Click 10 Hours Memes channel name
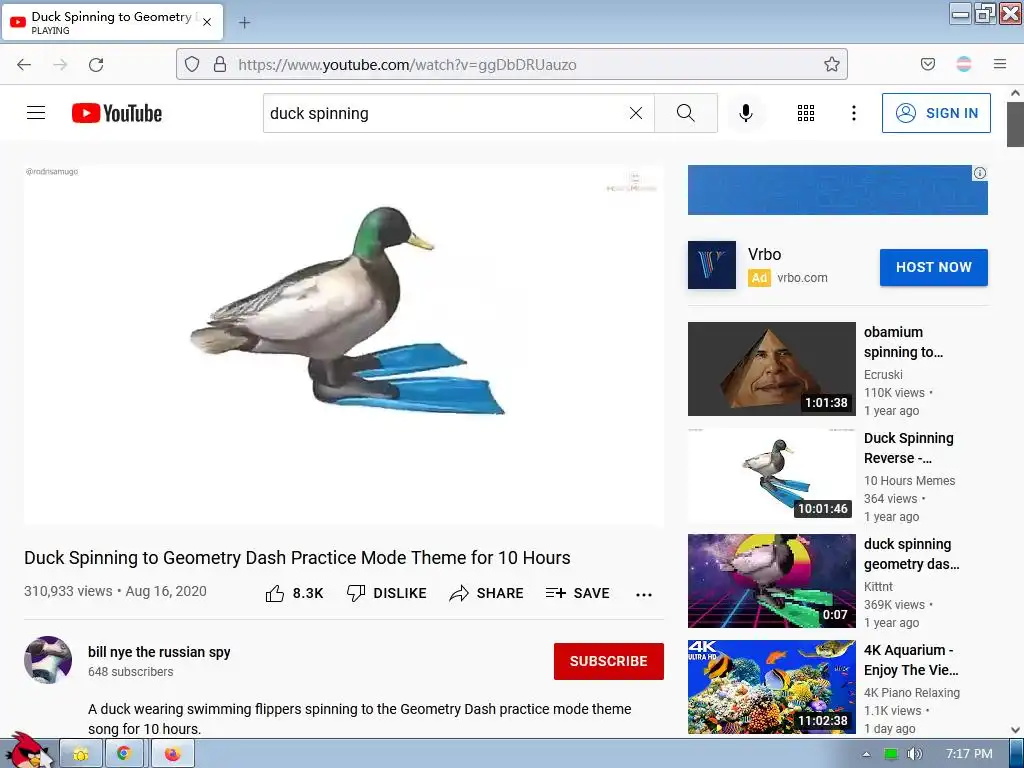Screen dimensions: 1024x768 909,480
